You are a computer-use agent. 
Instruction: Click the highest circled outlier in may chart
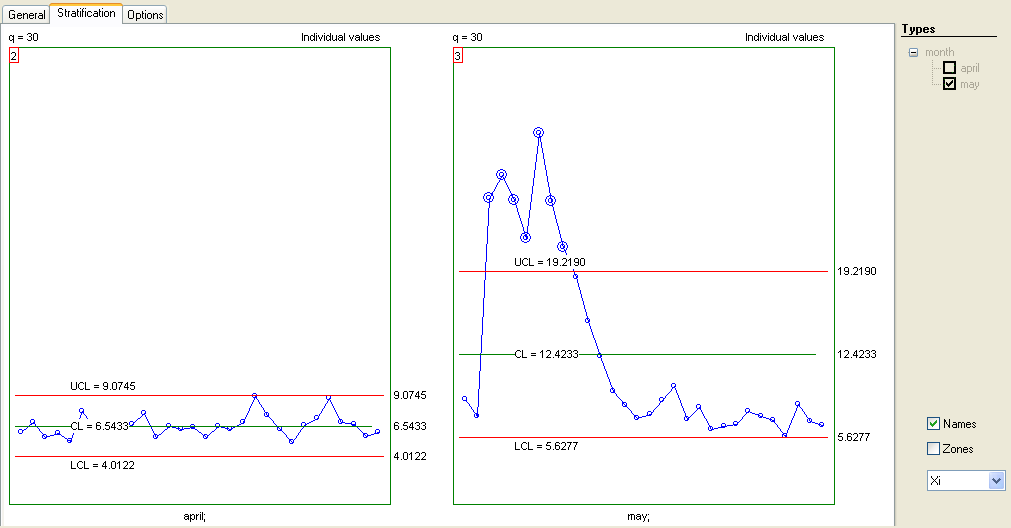[538, 132]
